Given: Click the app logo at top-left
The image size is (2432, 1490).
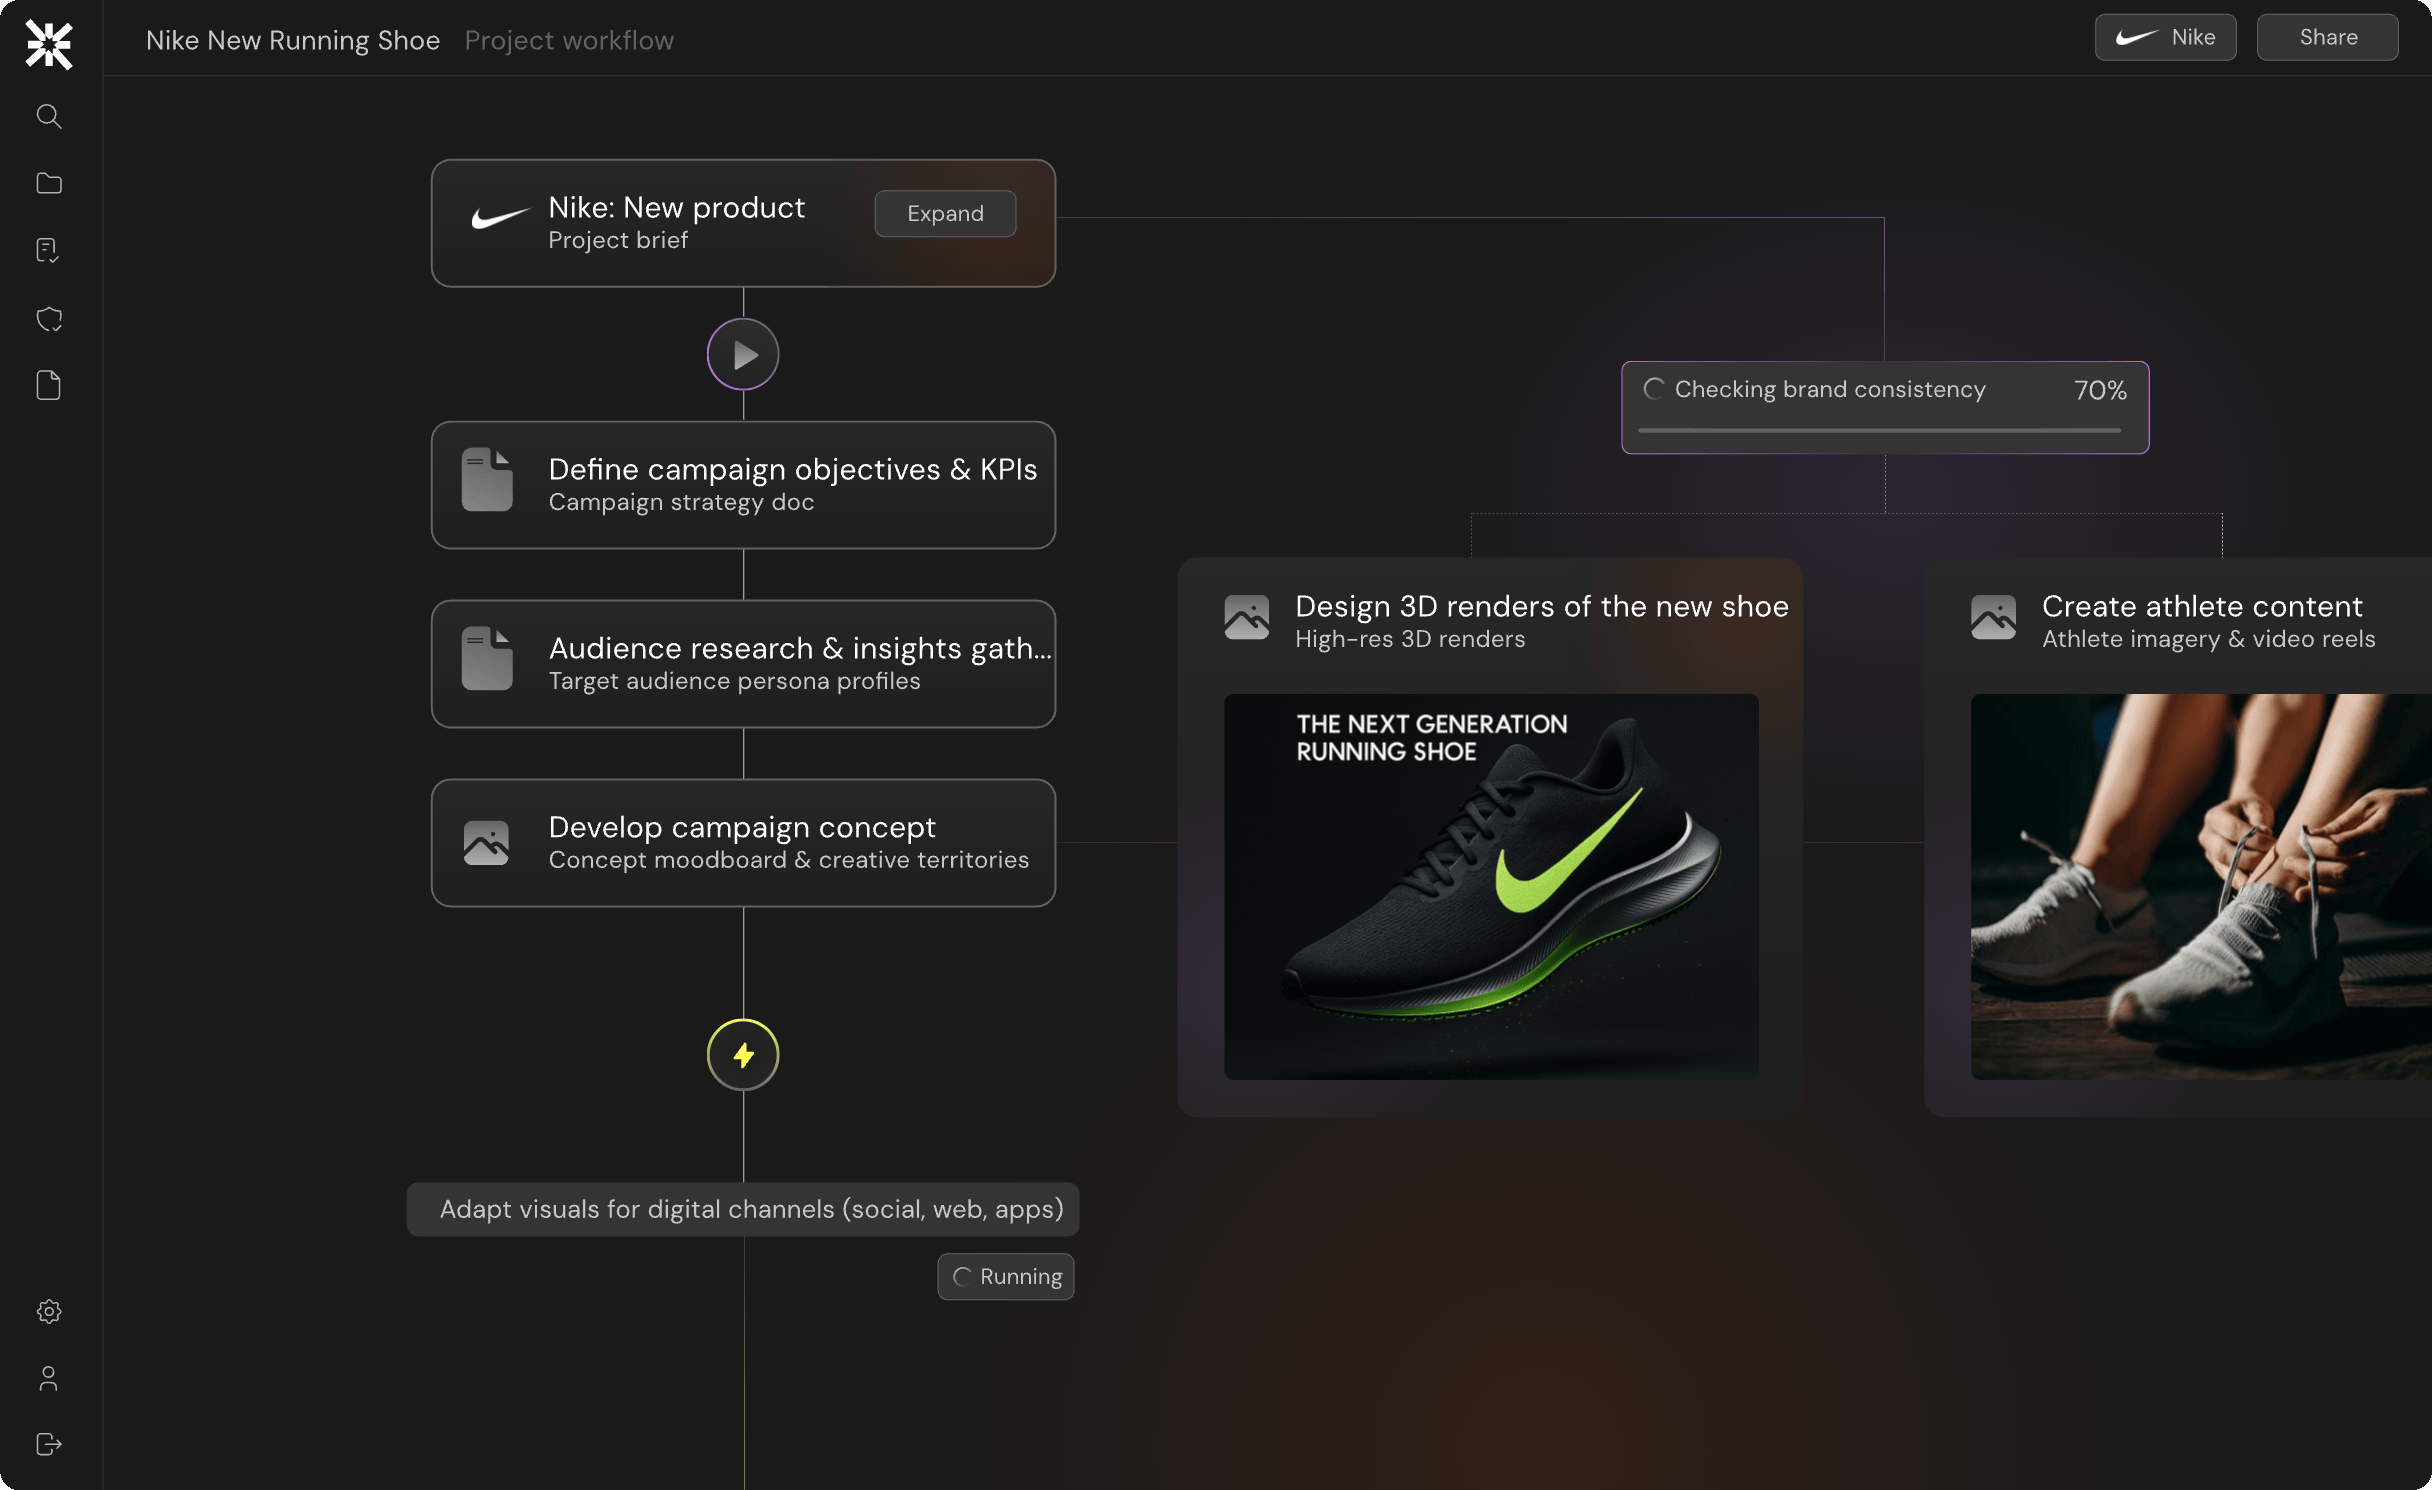Looking at the screenshot, I should pyautogui.click(x=48, y=44).
